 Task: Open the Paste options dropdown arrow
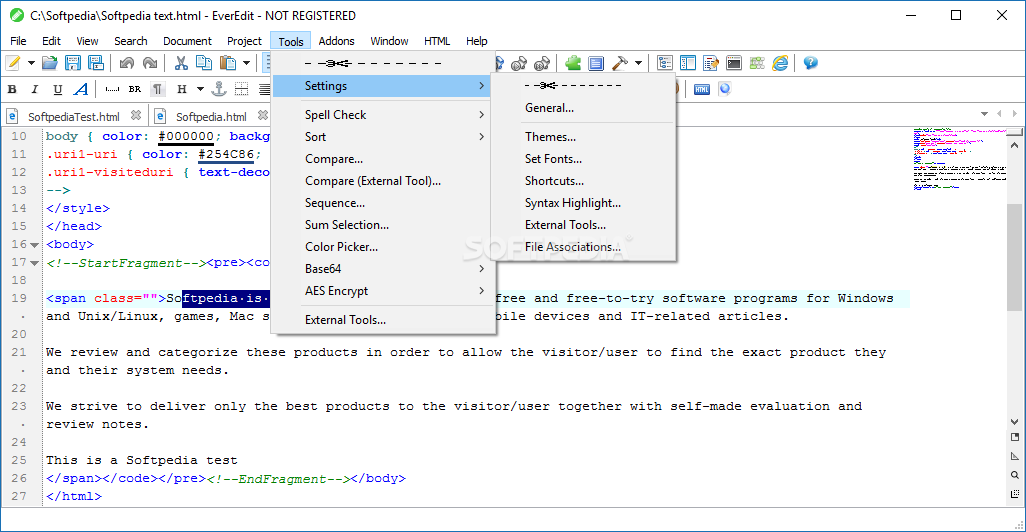click(246, 63)
